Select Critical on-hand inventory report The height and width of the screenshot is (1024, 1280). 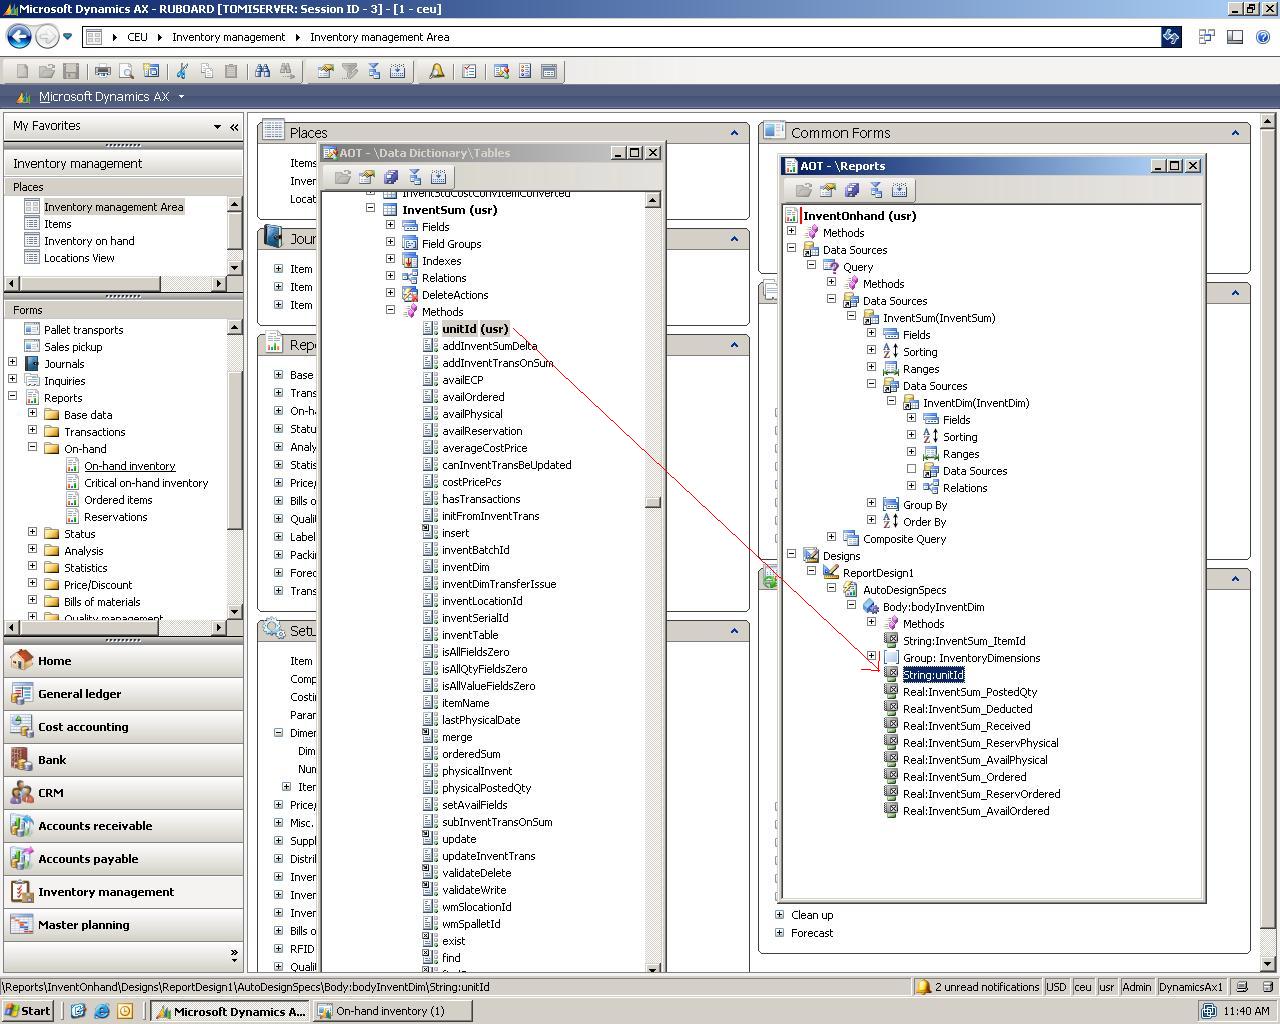pyautogui.click(x=146, y=483)
